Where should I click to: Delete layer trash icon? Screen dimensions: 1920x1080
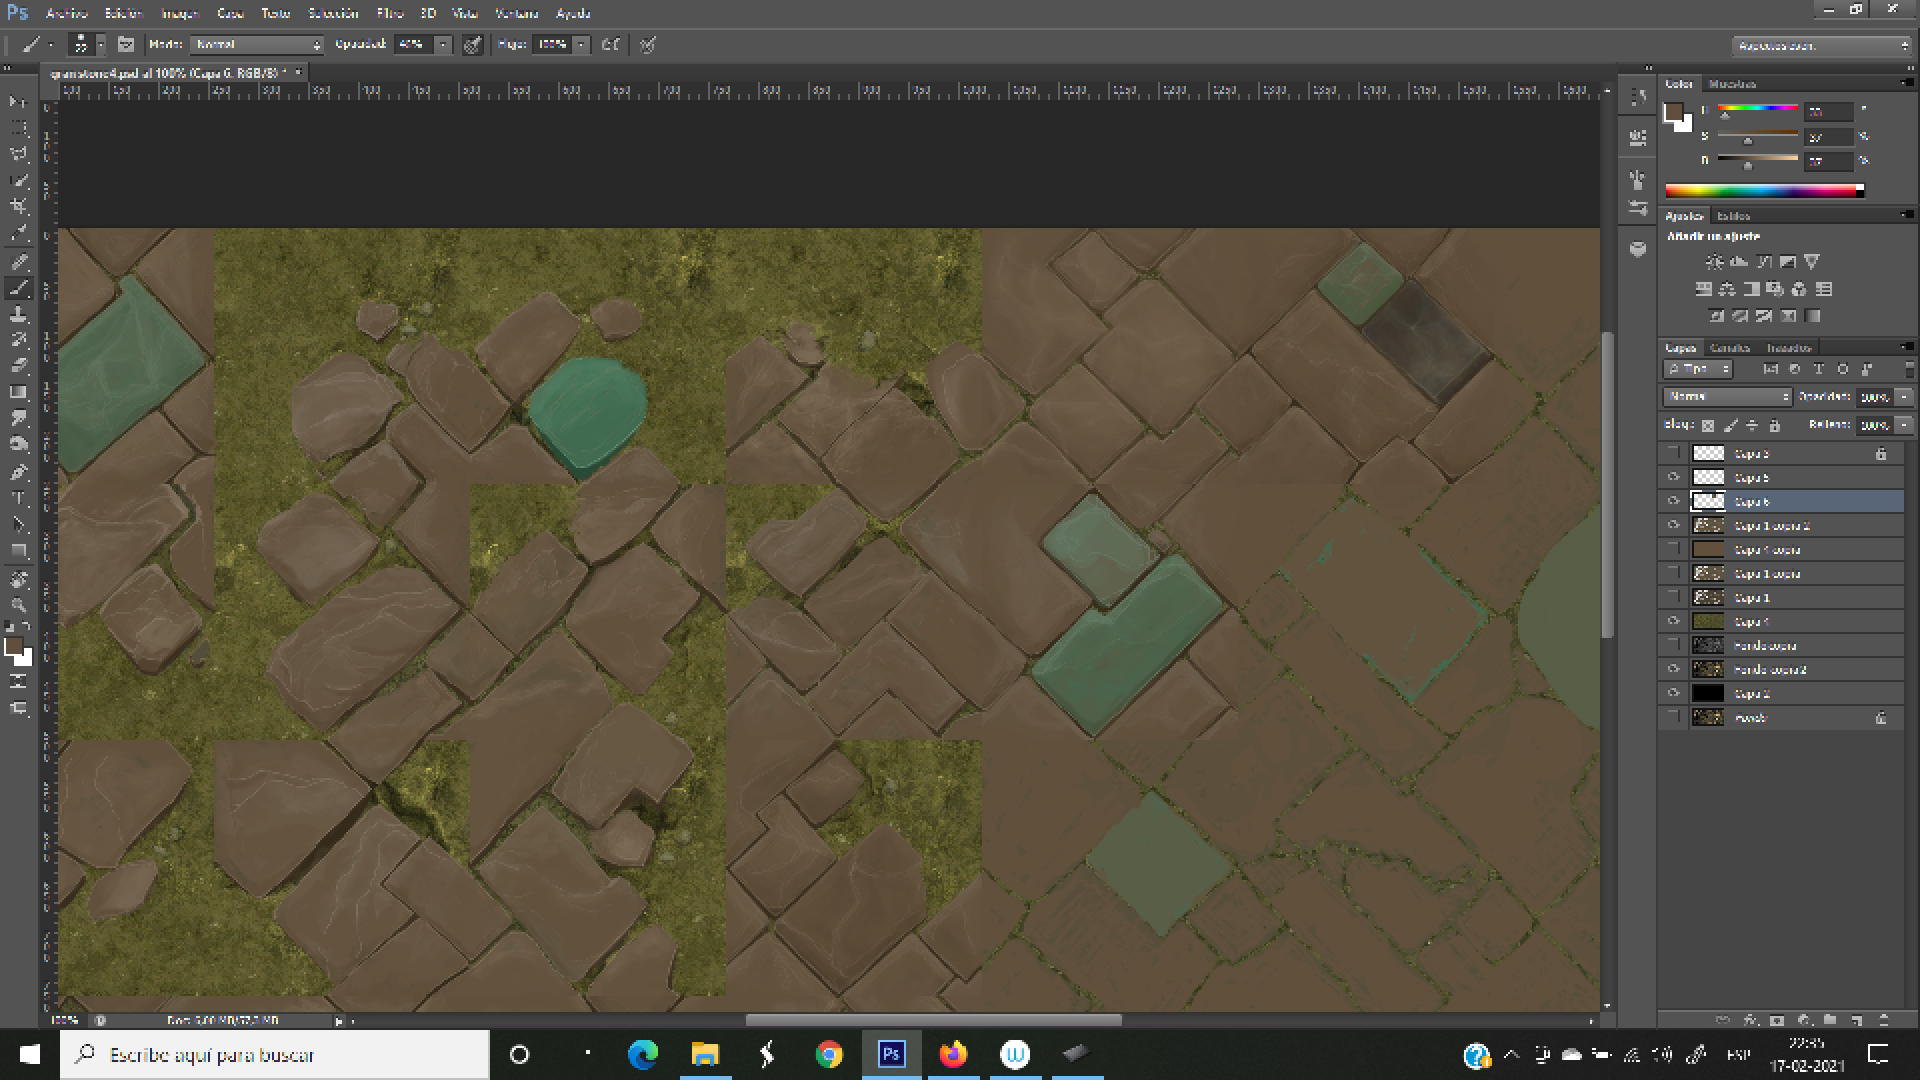click(x=1884, y=1020)
